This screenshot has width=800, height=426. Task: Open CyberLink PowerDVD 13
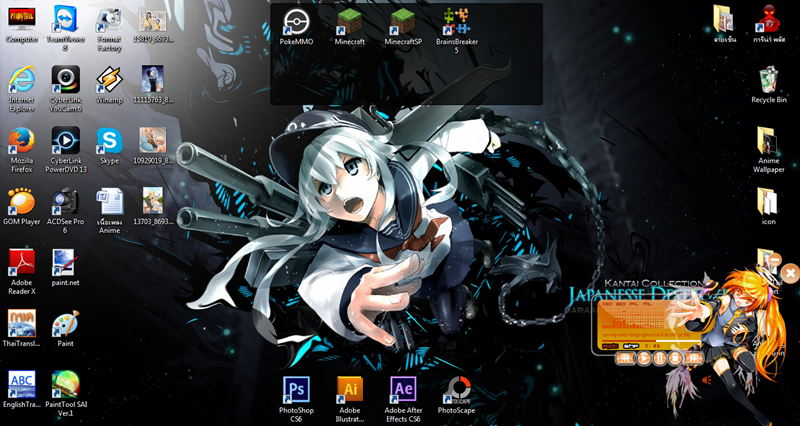tap(66, 150)
